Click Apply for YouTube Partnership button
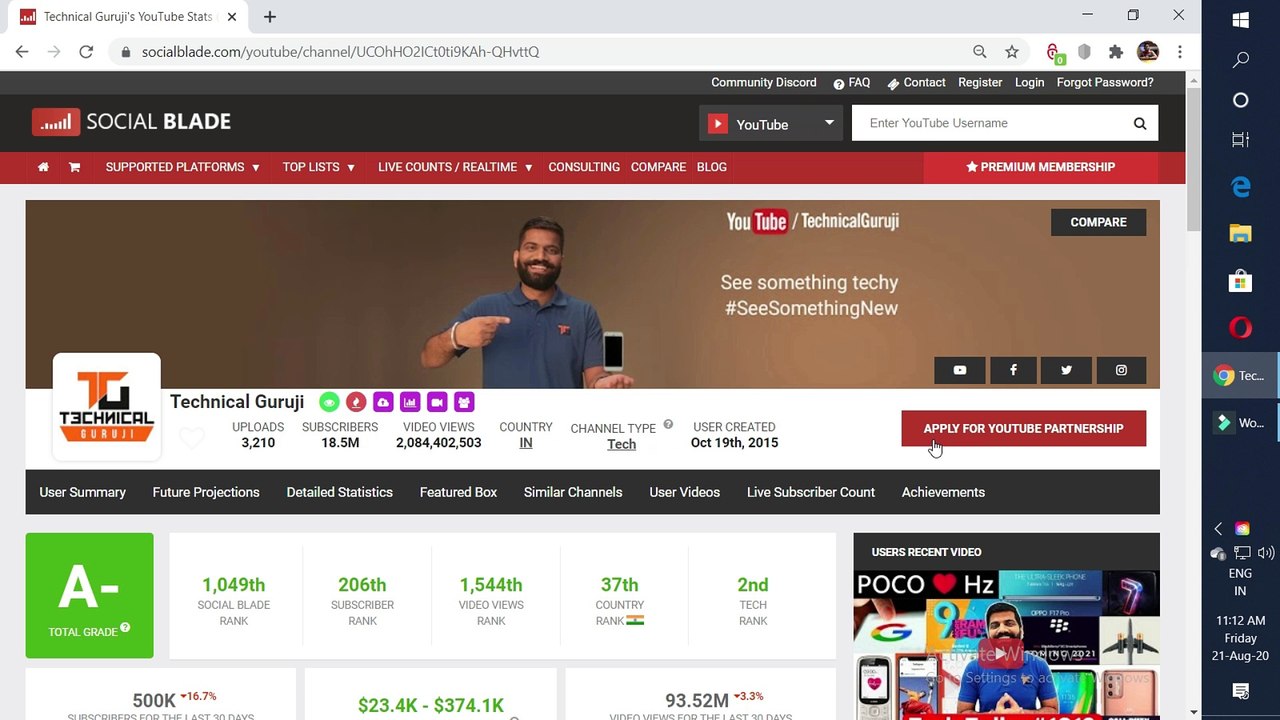This screenshot has height=720, width=1280. [1023, 428]
